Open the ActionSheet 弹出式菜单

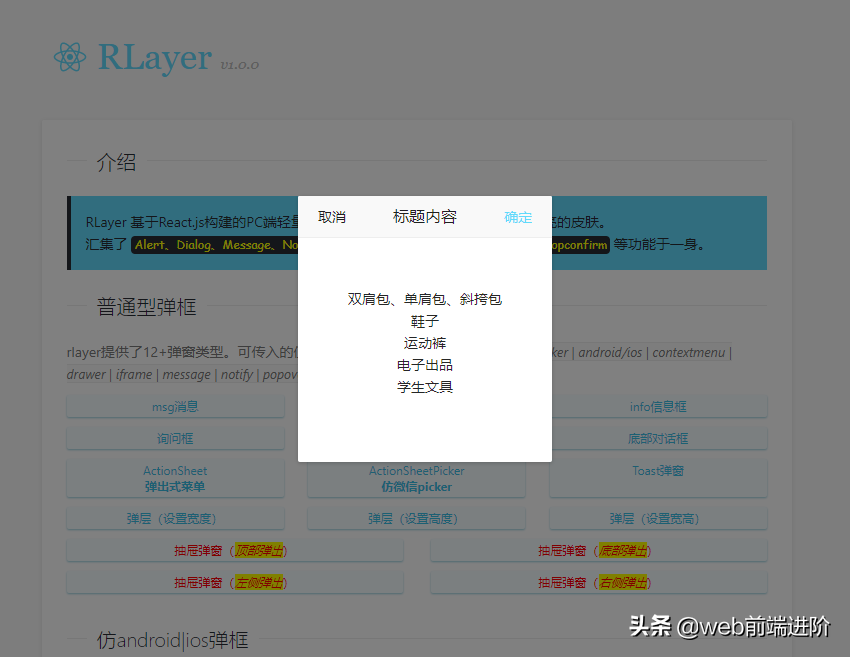(x=174, y=478)
